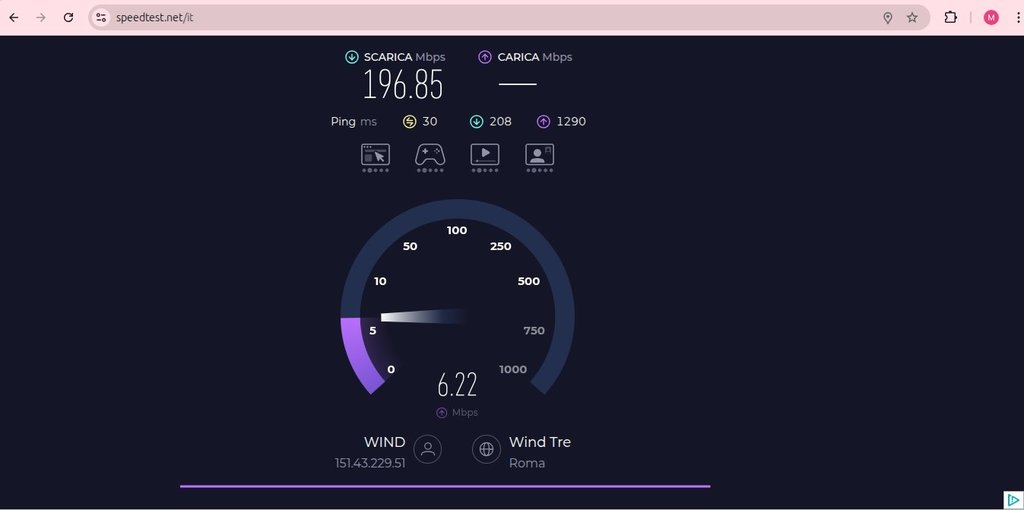This screenshot has width=1024, height=510.
Task: Open the Extensions puzzle icon
Action: click(x=951, y=18)
